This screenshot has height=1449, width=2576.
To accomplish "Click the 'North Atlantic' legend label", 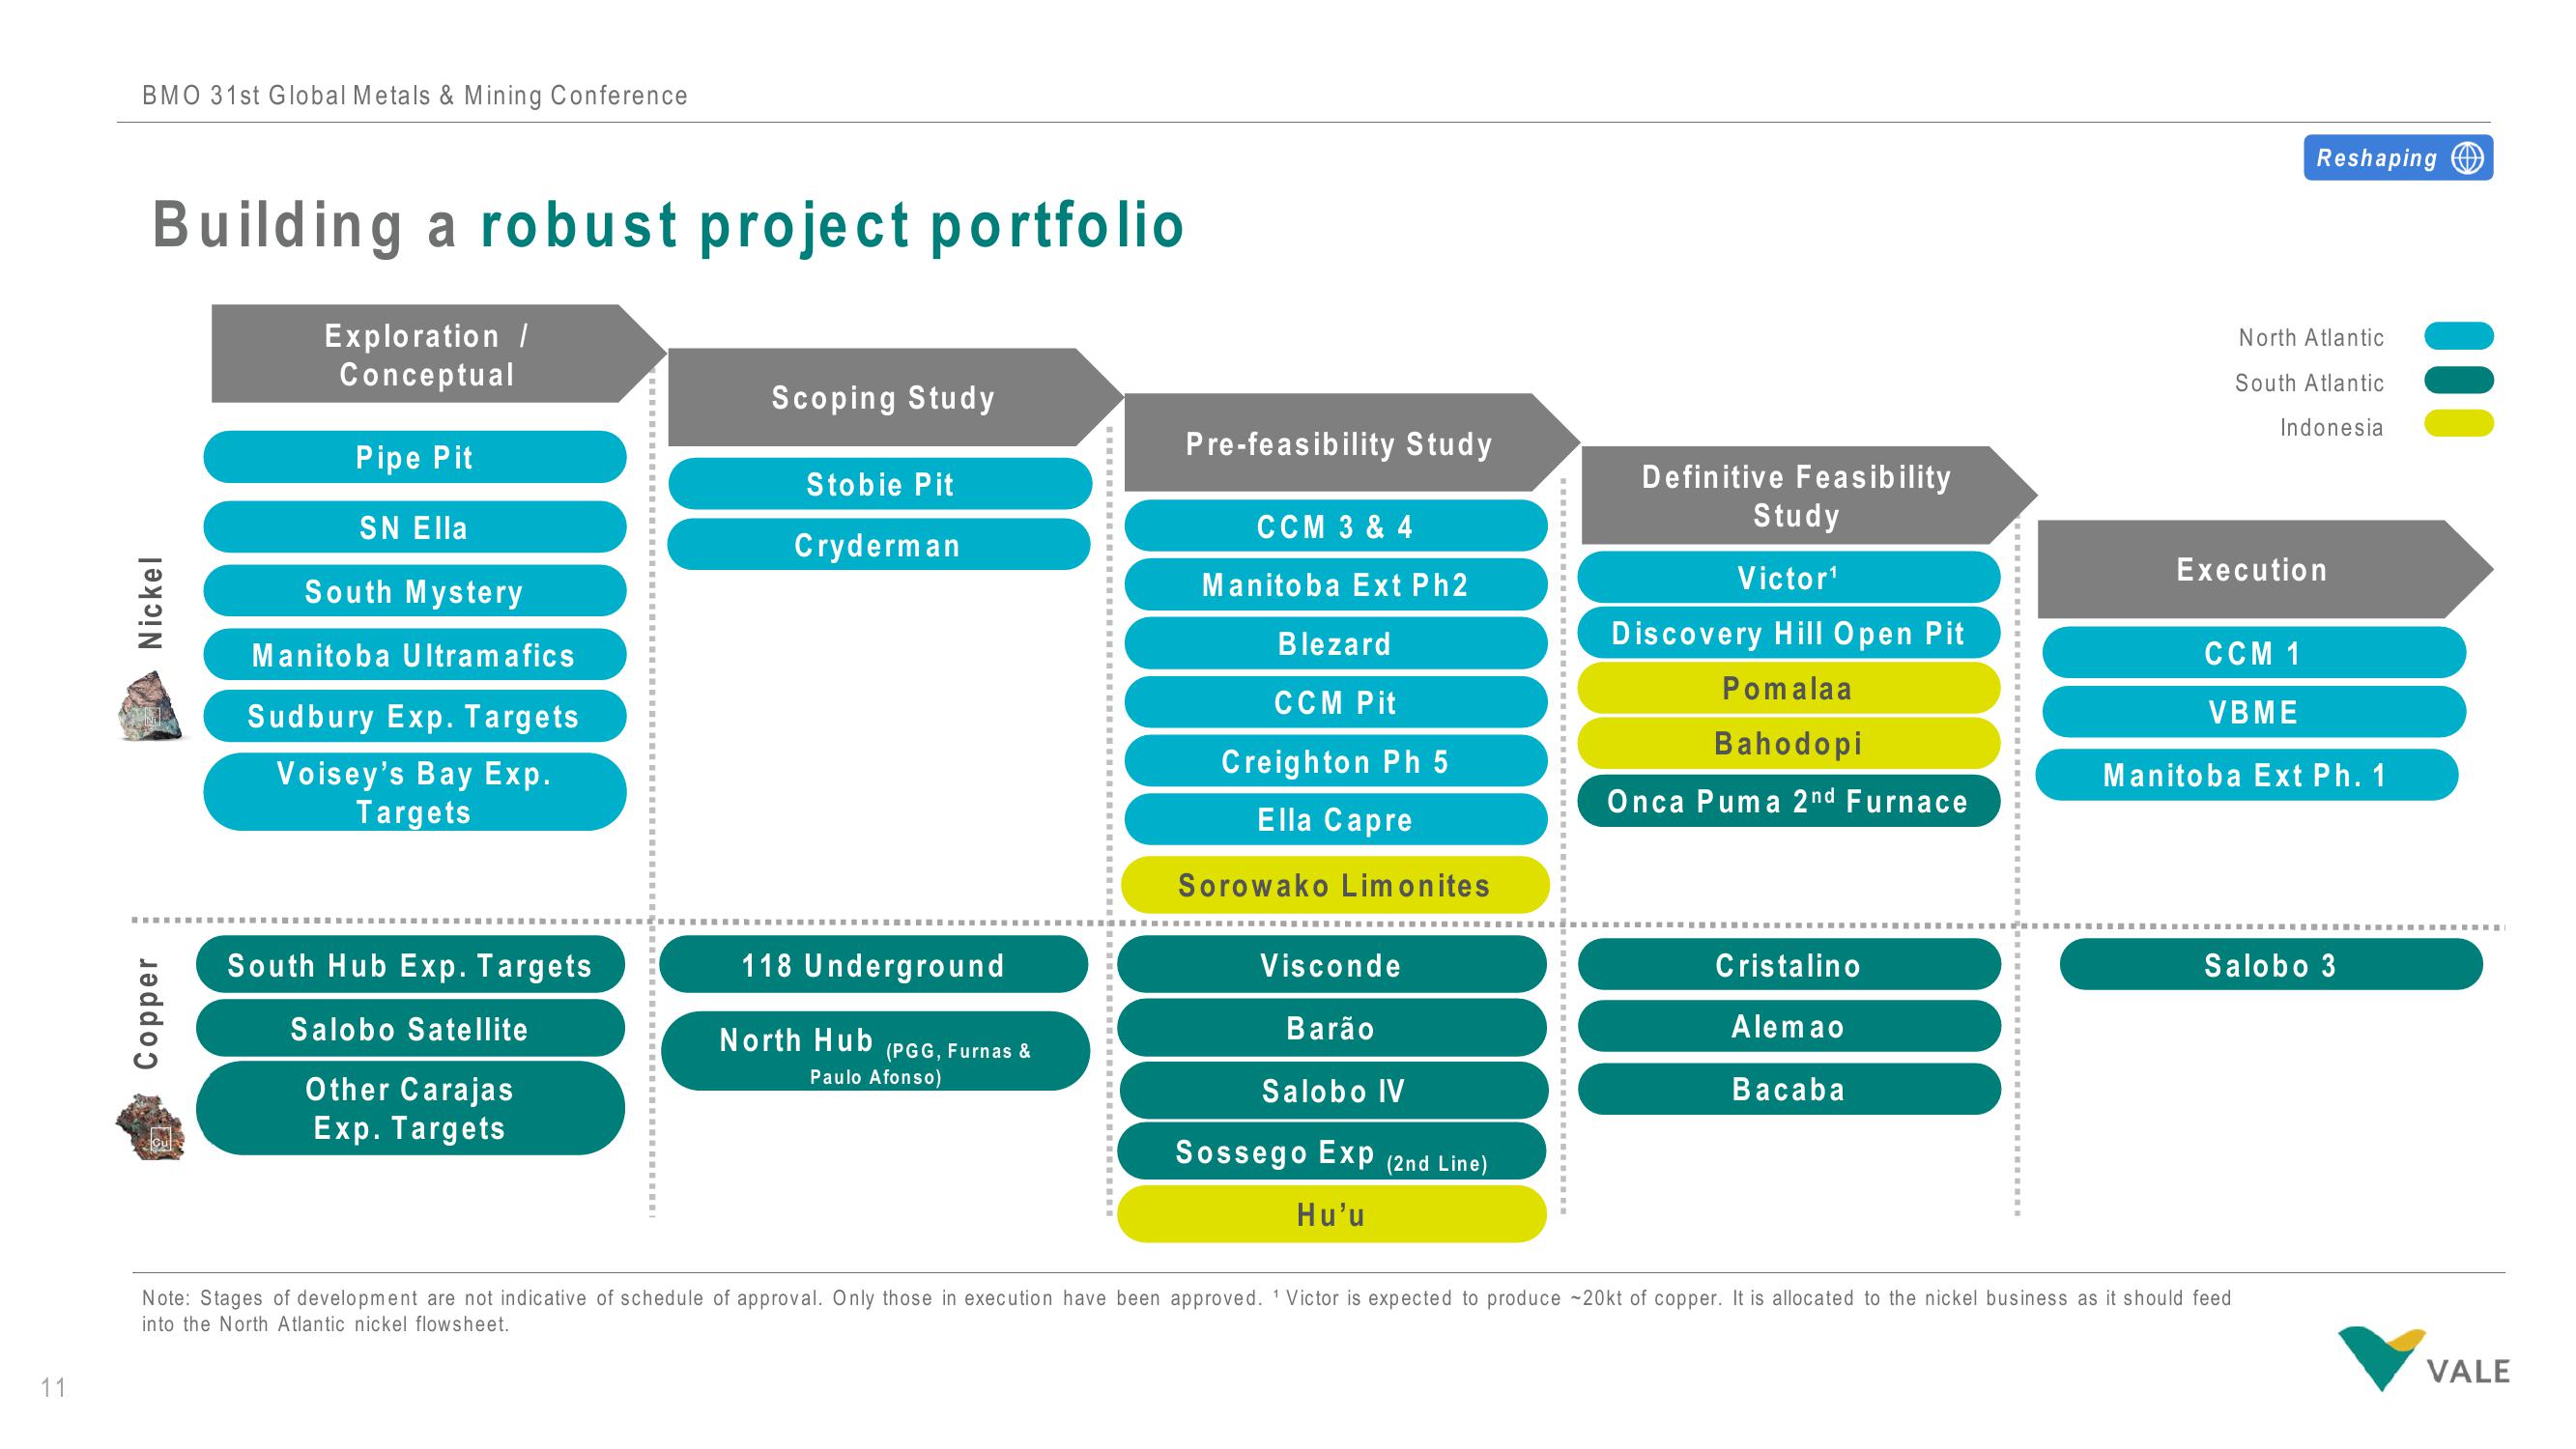I will click(x=2311, y=338).
